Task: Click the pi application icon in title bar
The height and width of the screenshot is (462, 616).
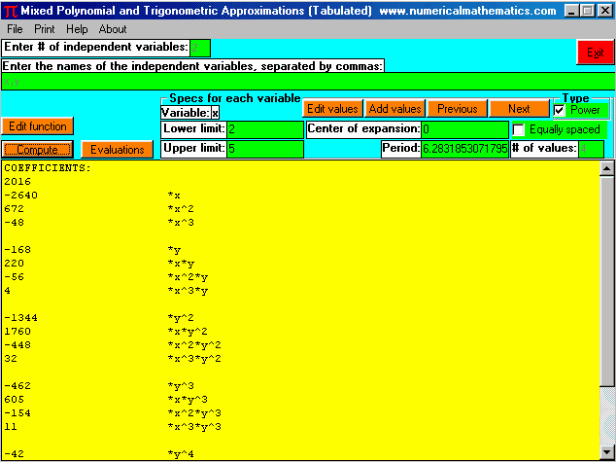Action: coord(10,10)
